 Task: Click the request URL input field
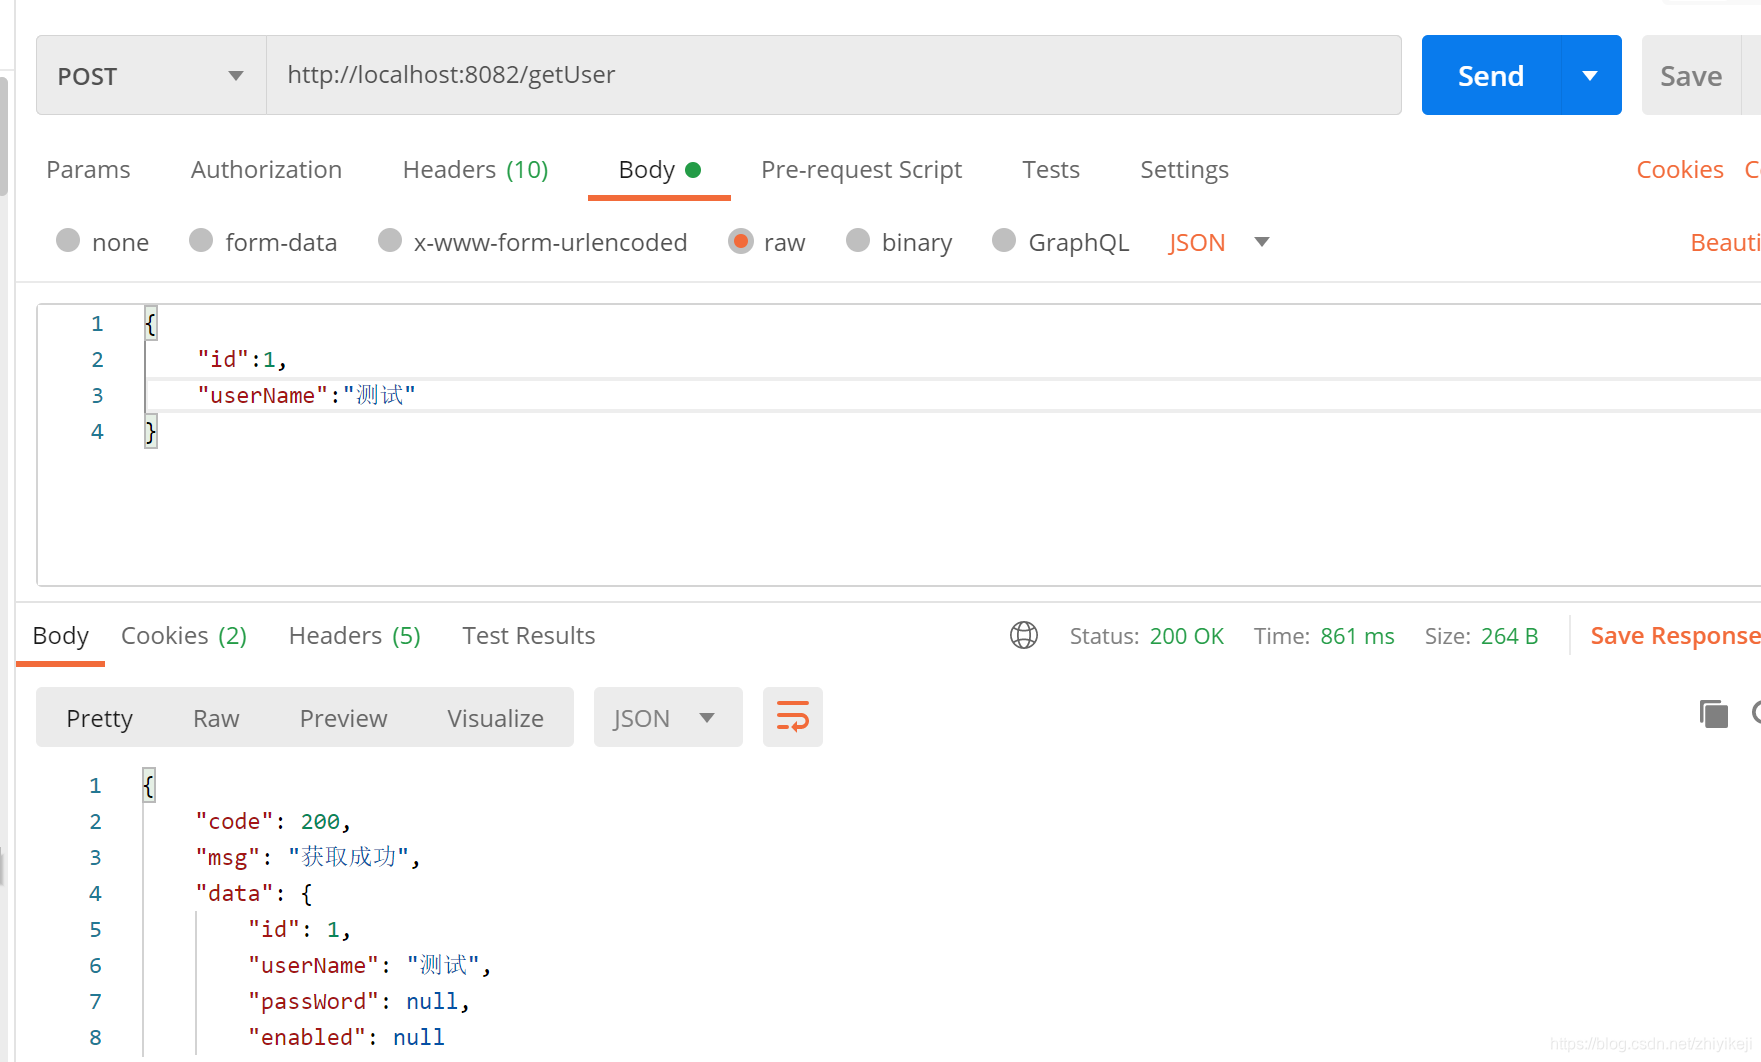(834, 76)
